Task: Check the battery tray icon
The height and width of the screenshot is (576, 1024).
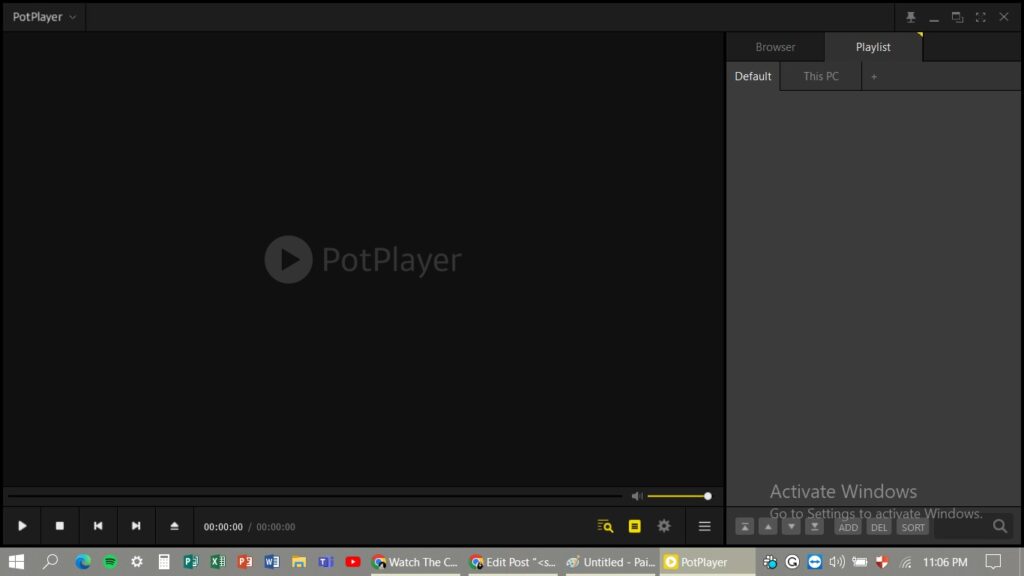Action: tap(860, 562)
